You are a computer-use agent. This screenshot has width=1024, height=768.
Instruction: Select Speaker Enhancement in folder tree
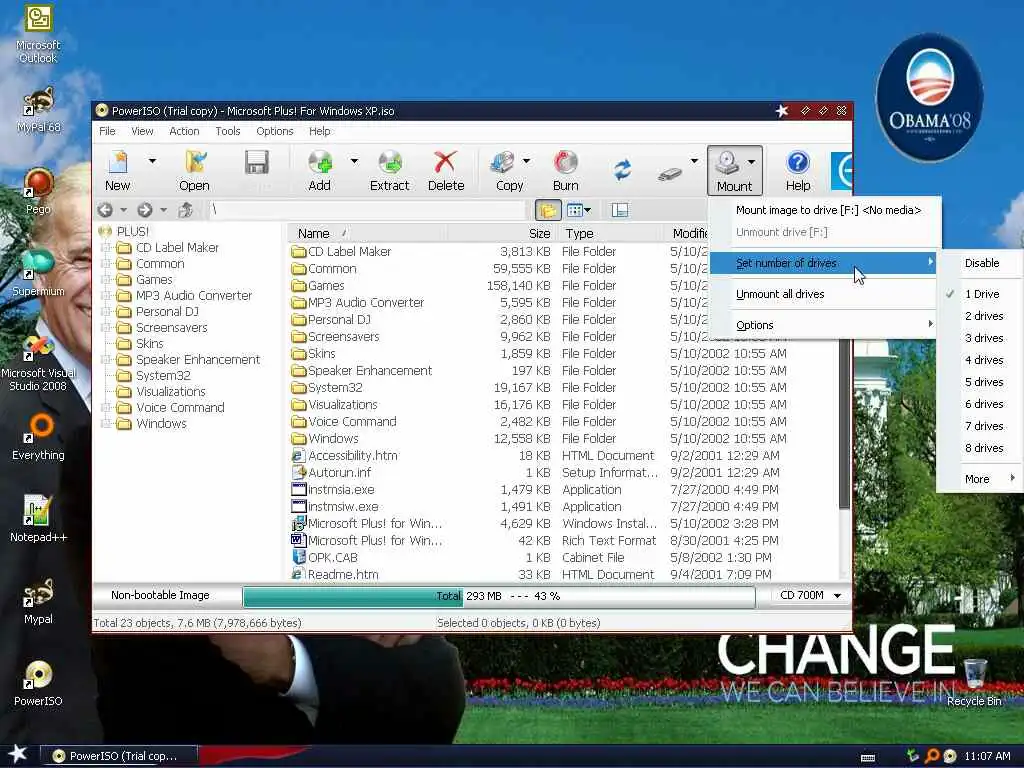(197, 359)
